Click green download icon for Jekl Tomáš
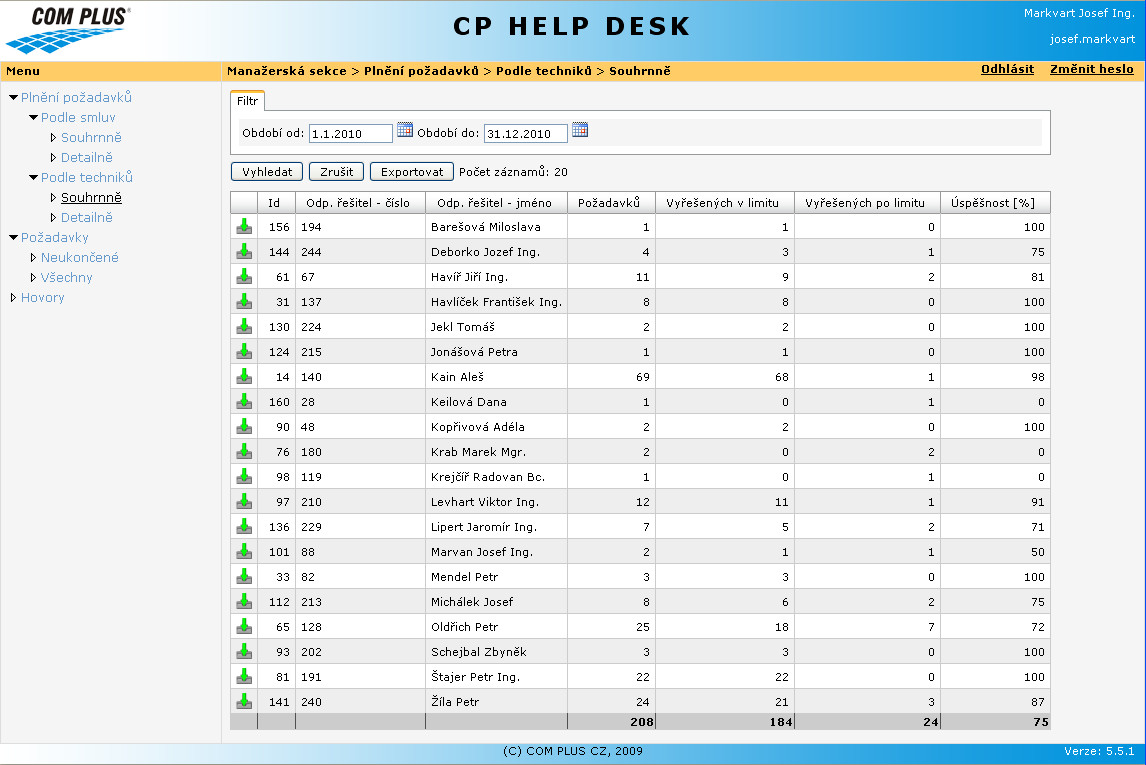This screenshot has width=1146, height=765. (244, 326)
